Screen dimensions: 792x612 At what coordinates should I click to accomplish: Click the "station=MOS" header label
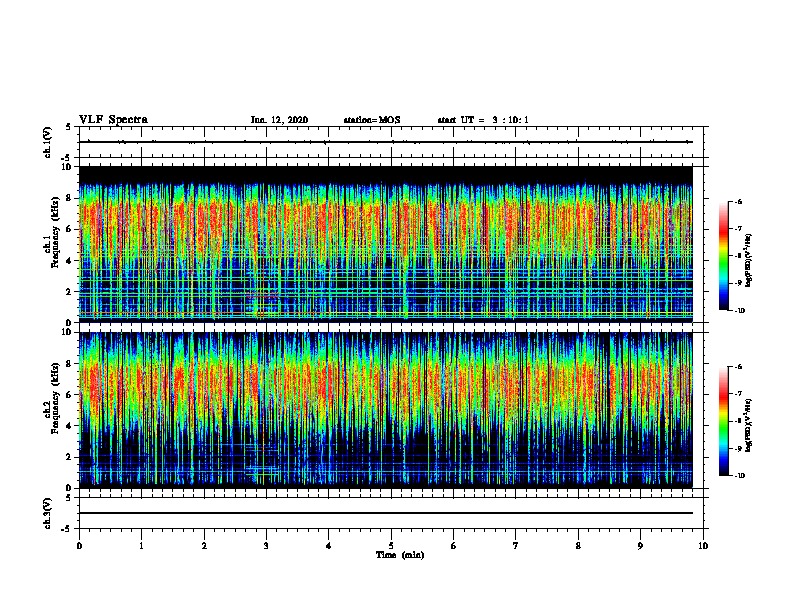click(x=372, y=120)
